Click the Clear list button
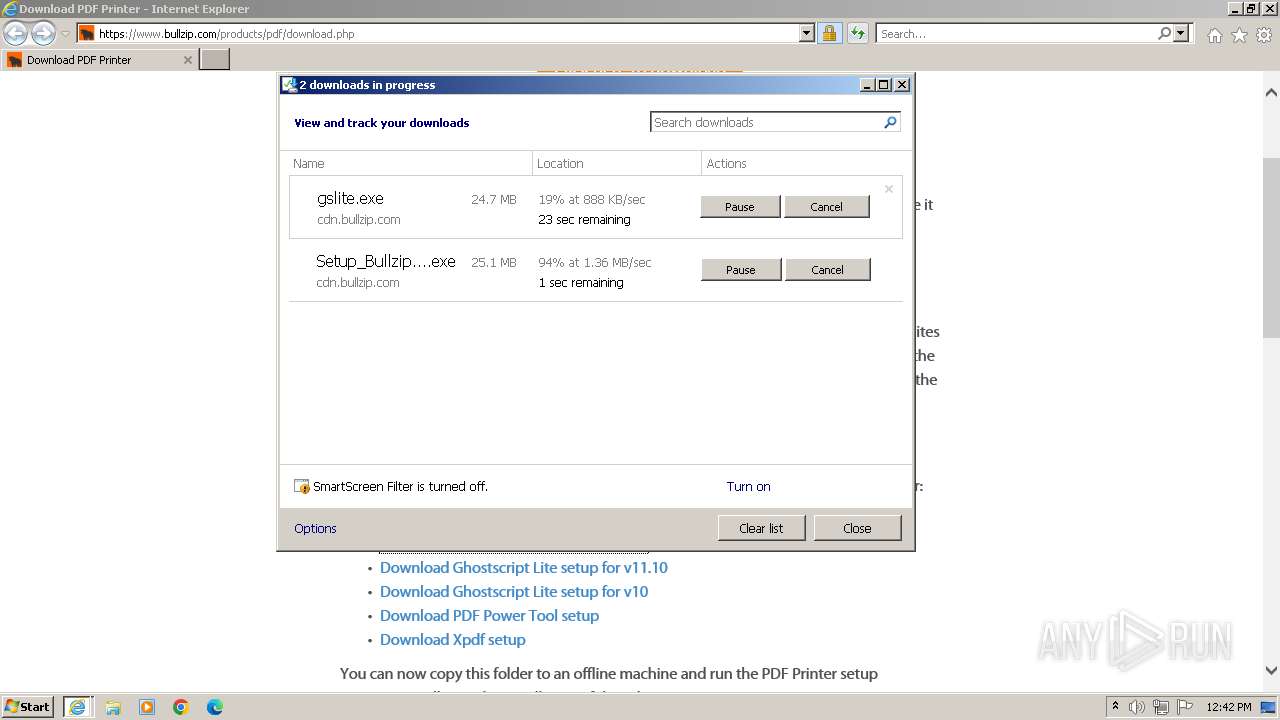 coord(761,528)
